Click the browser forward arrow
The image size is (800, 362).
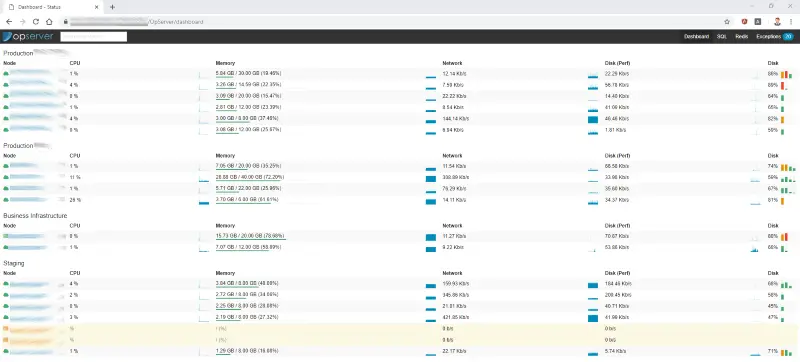(x=22, y=22)
